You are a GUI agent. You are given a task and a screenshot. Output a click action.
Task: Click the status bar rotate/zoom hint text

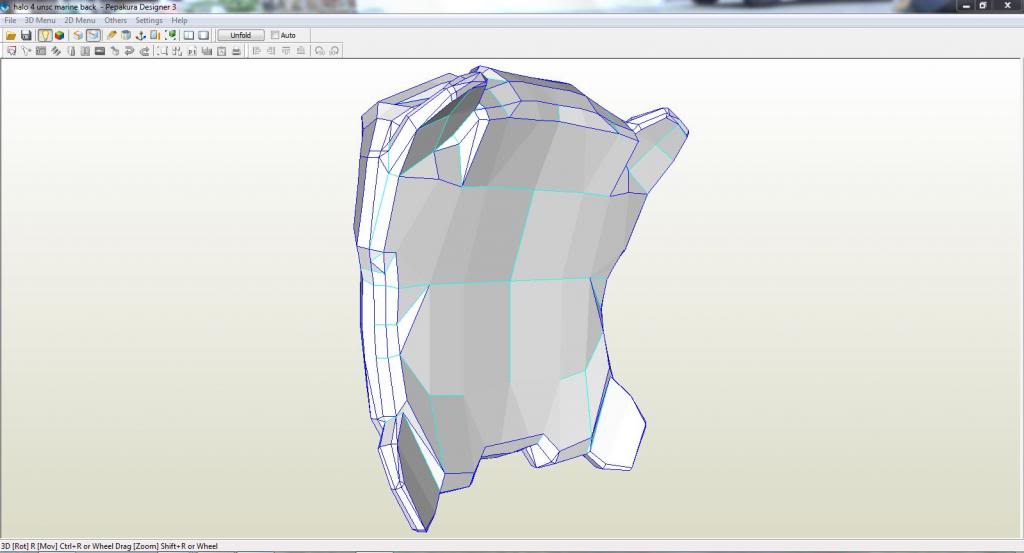pyautogui.click(x=109, y=546)
